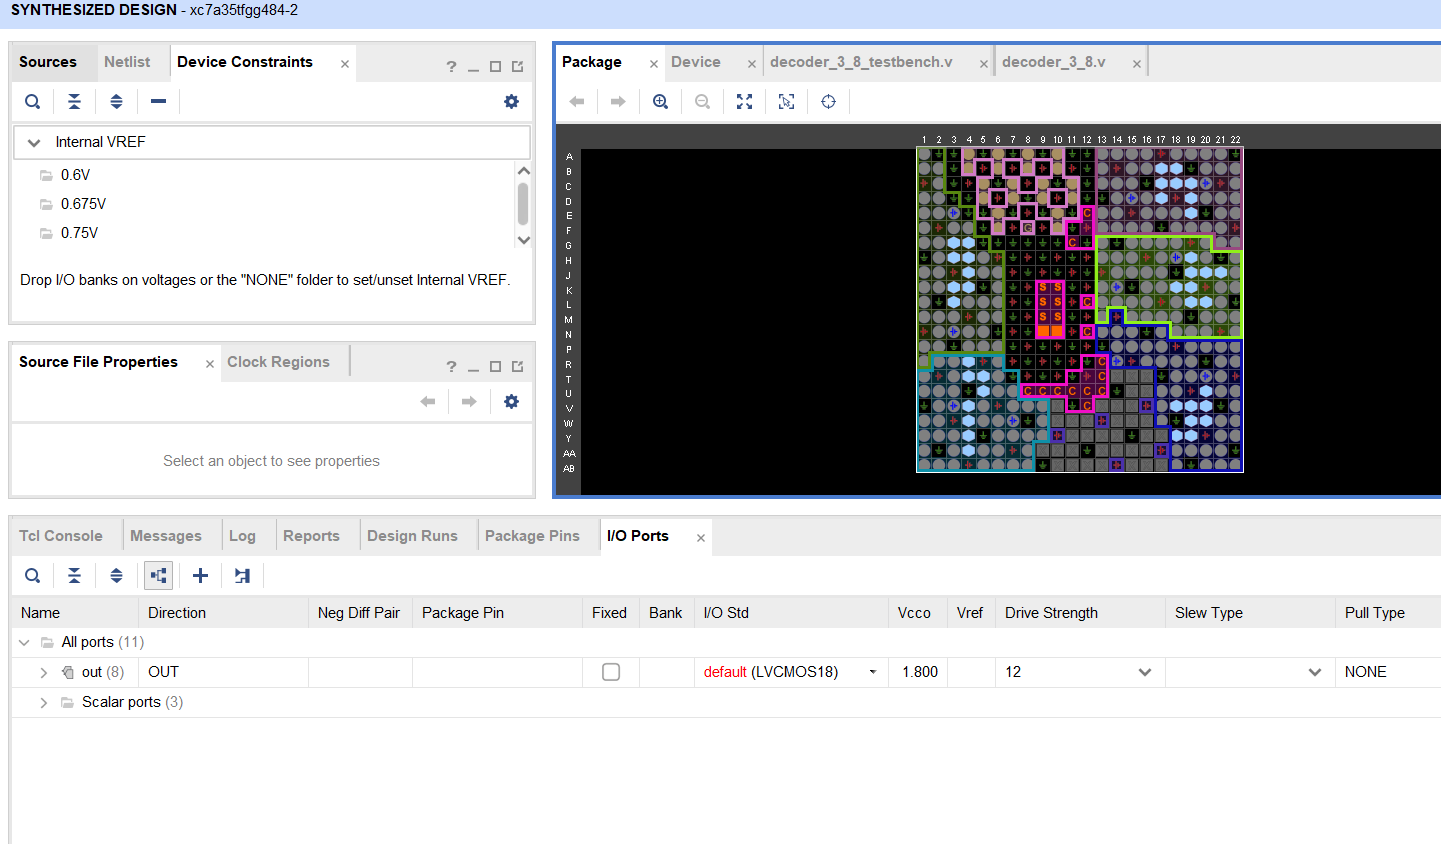Collapse All ports tree node
Image resolution: width=1441 pixels, height=844 pixels.
point(24,642)
